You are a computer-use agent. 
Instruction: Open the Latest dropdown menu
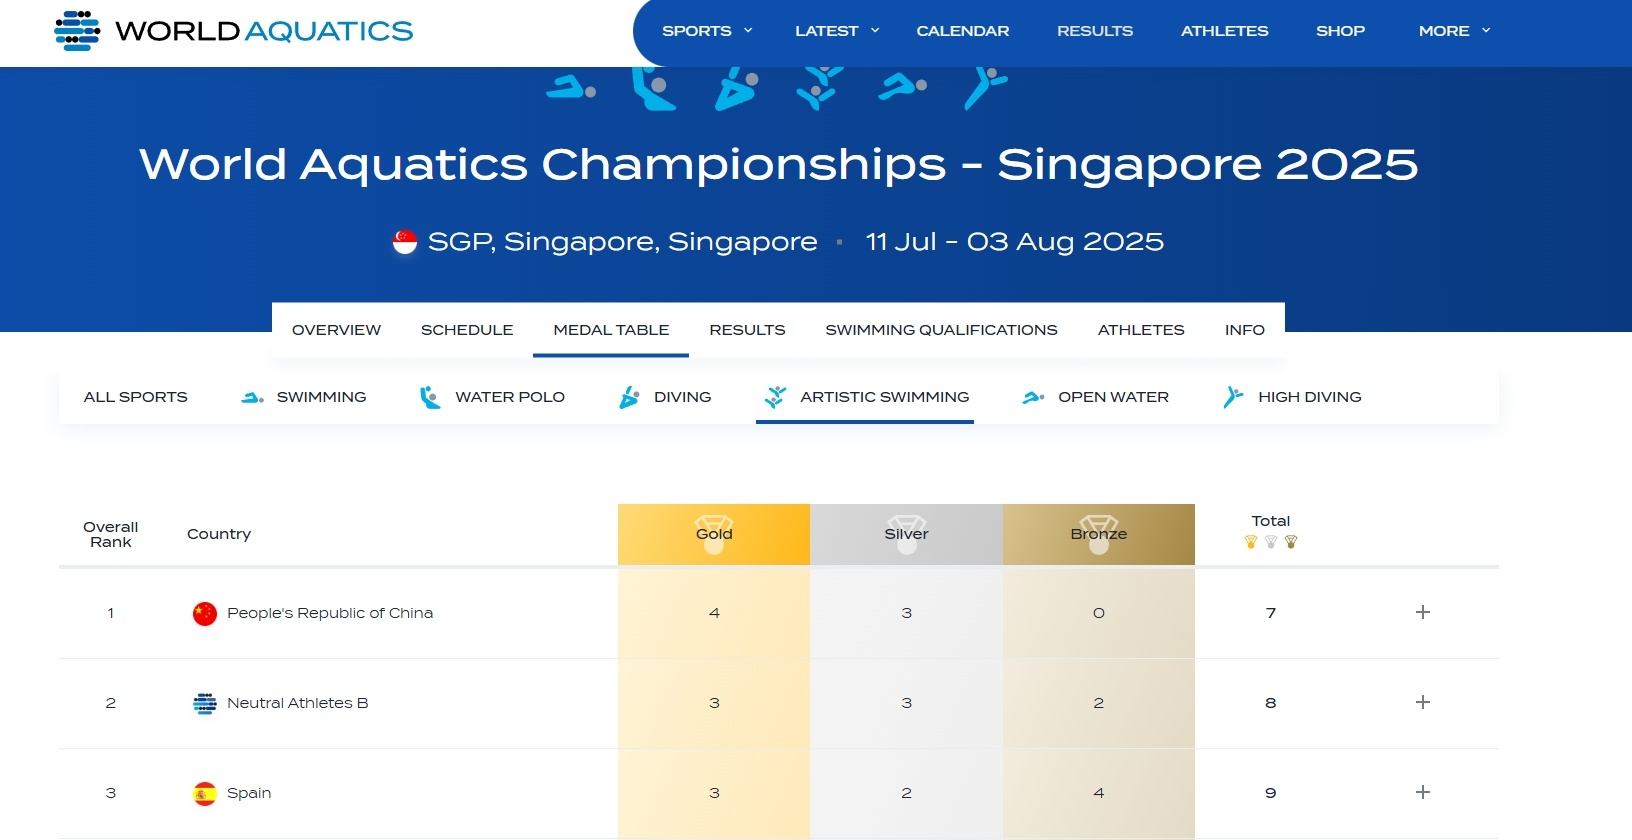tap(837, 31)
